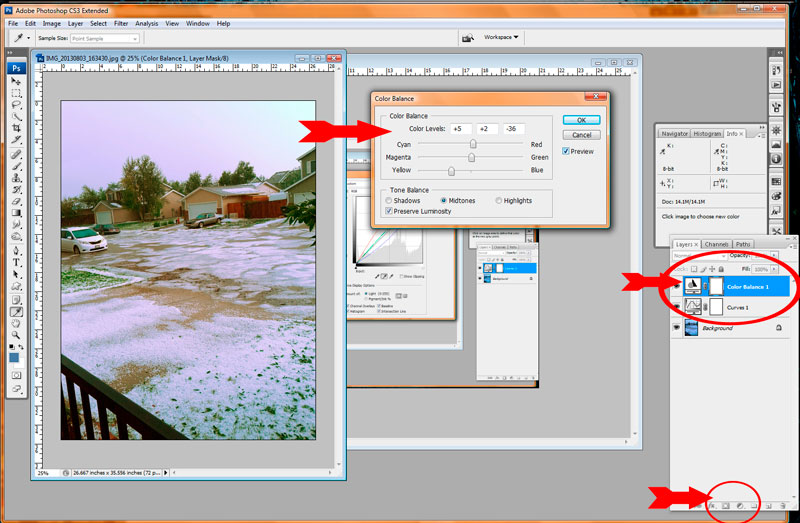Image resolution: width=800 pixels, height=523 pixels.
Task: Select the Dodge tool
Action: 16,236
